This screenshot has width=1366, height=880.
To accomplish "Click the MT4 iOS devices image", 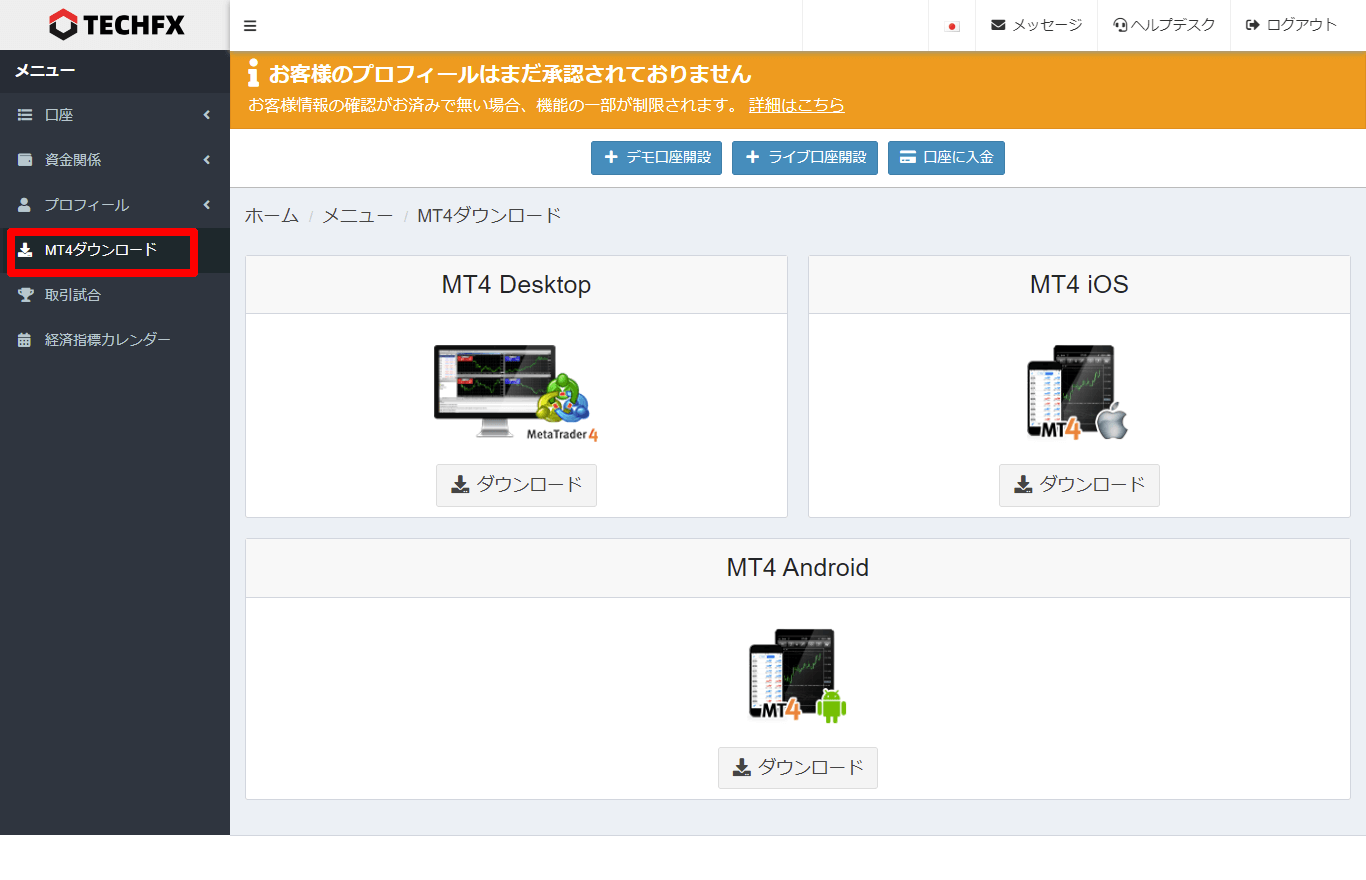I will pyautogui.click(x=1078, y=393).
